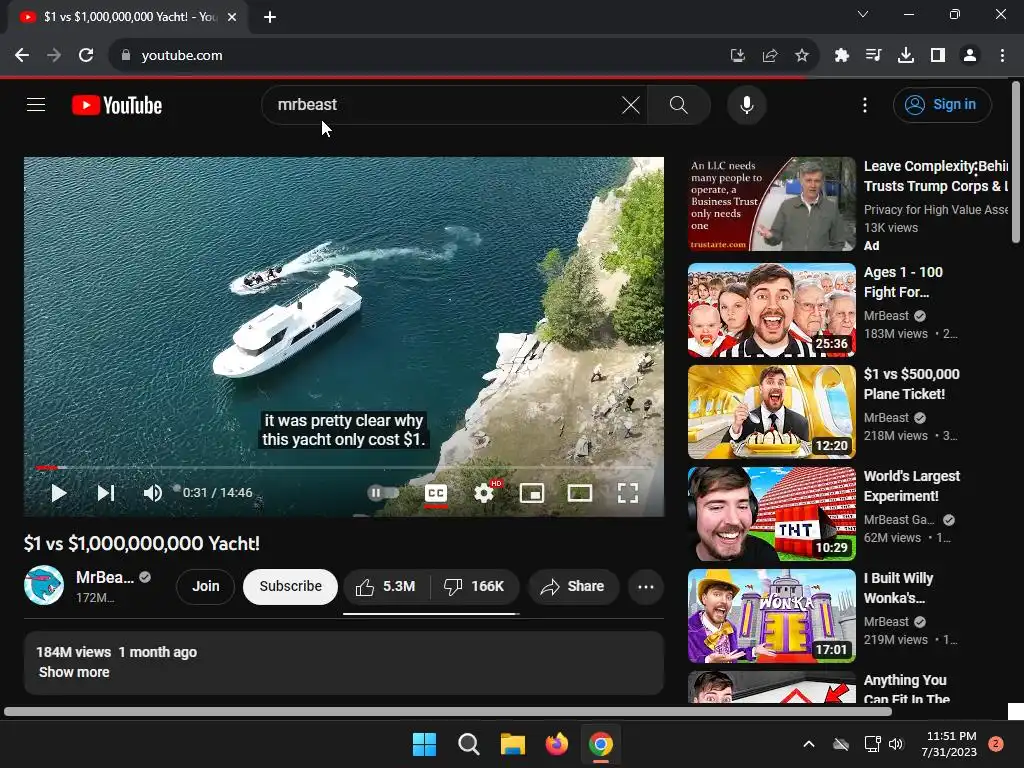This screenshot has height=768, width=1024.
Task: Open the MrBeast channel avatar
Action: click(44, 585)
